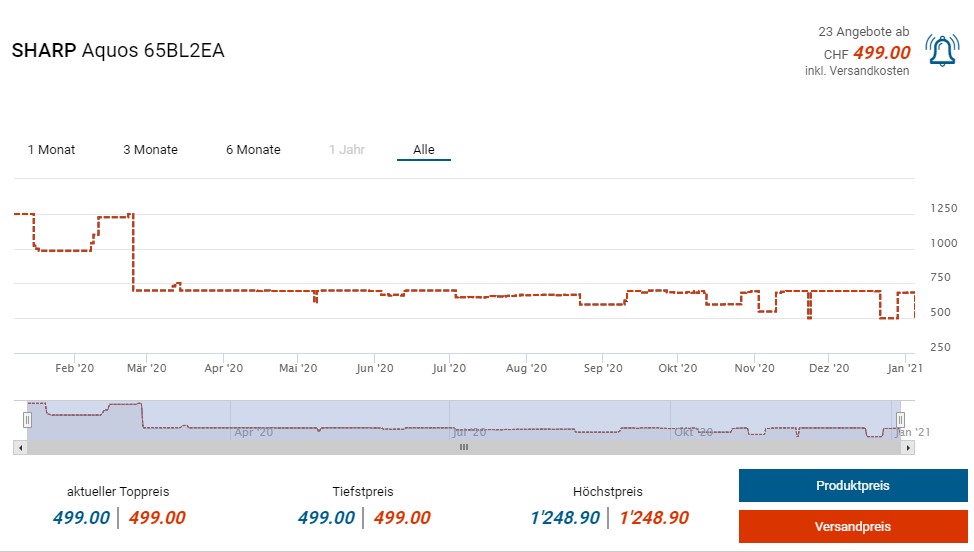
Task: Click the greyed-out 1 Jahr range
Action: tap(347, 150)
